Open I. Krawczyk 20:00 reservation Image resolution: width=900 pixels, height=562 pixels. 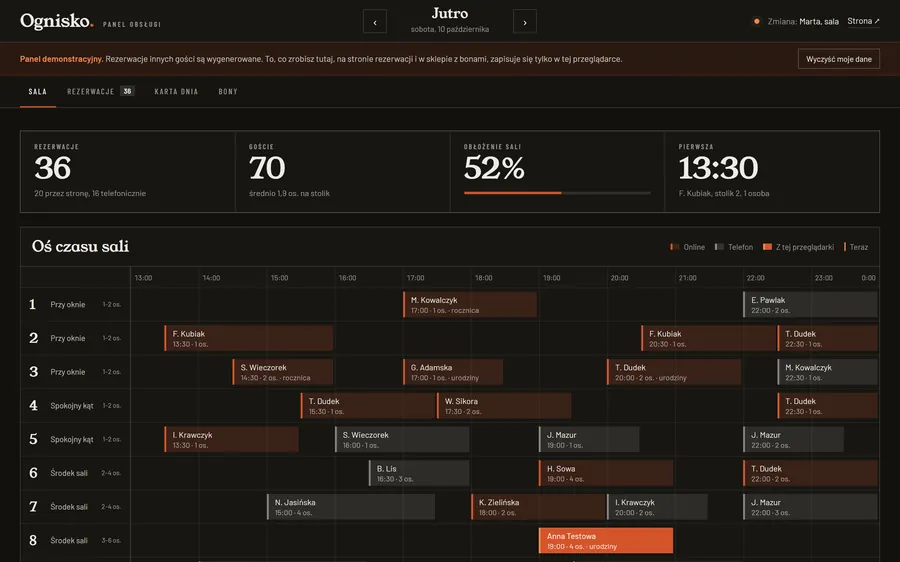[x=657, y=507]
